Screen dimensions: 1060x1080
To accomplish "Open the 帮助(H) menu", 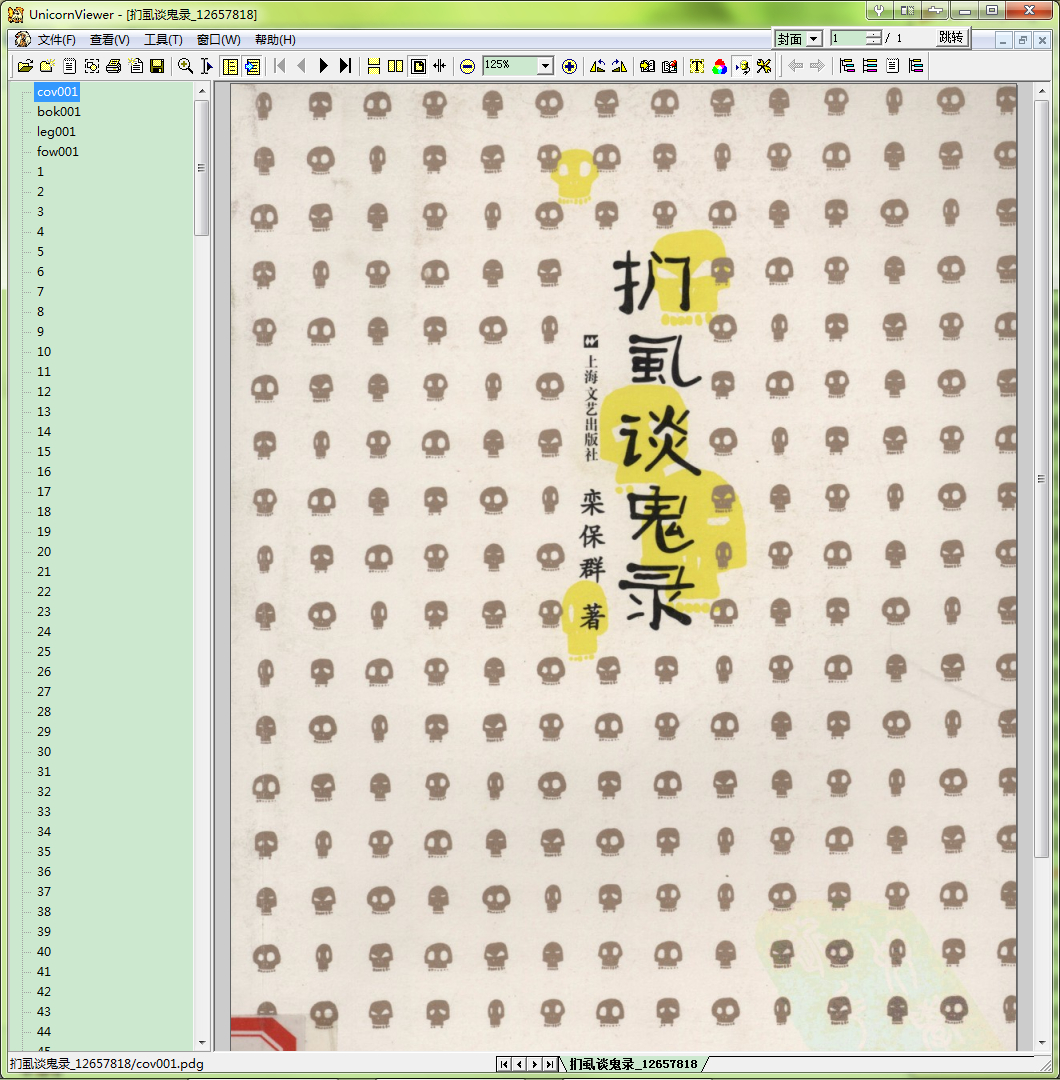I will pos(276,39).
